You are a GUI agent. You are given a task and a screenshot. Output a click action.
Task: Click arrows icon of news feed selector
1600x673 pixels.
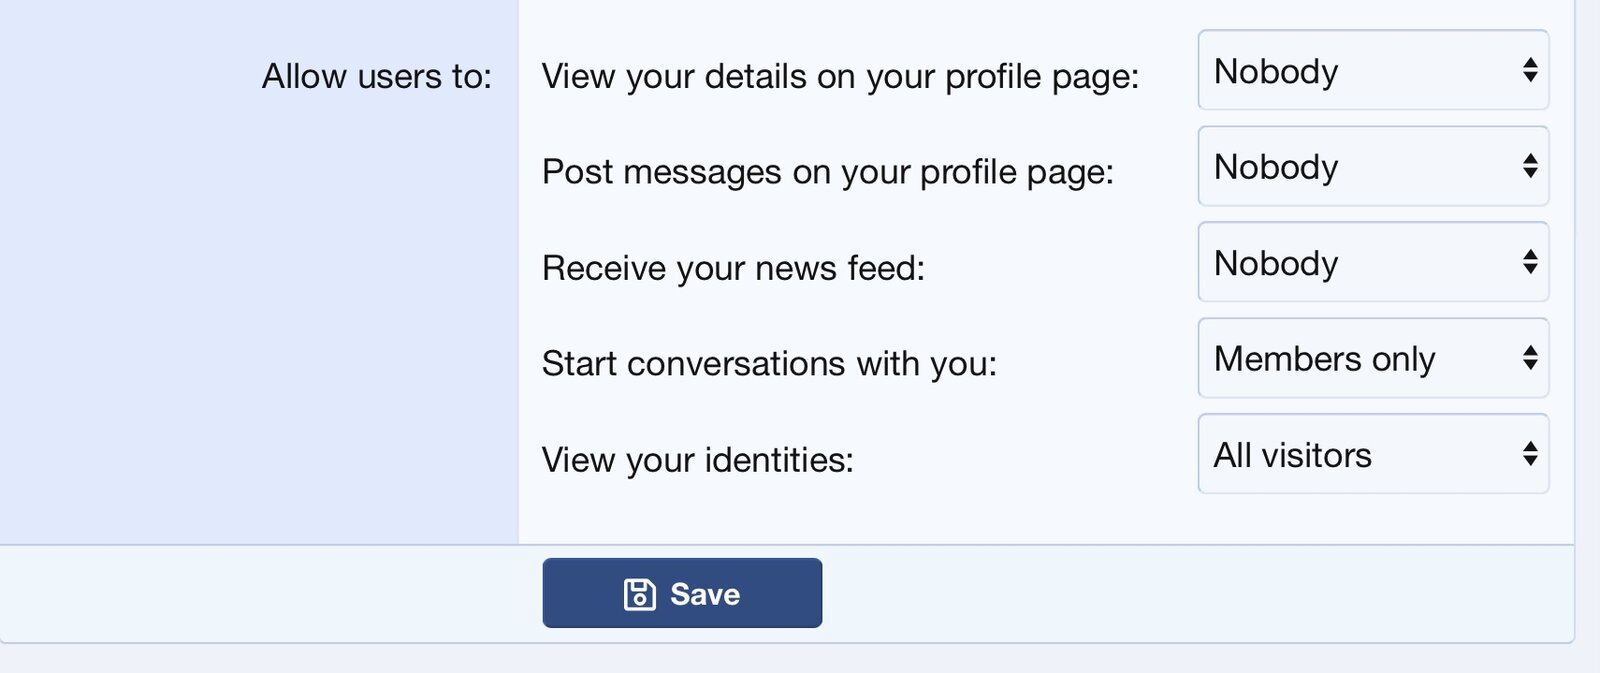point(1530,262)
